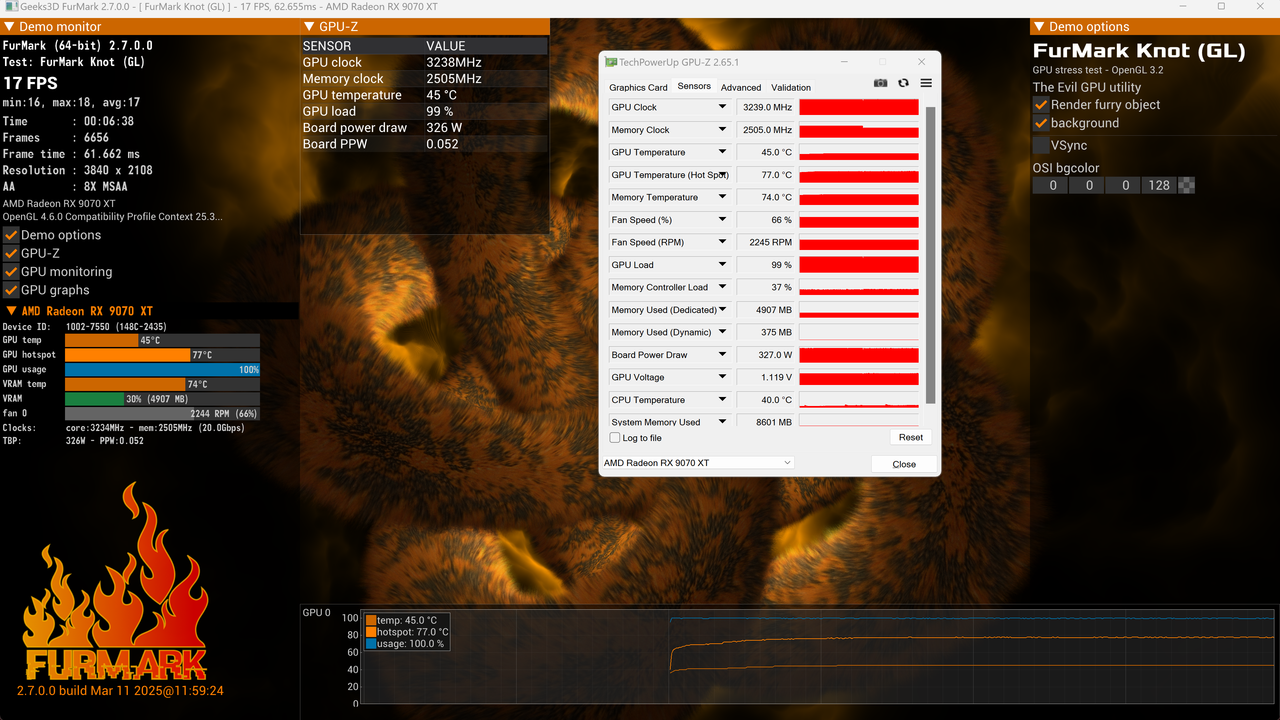Click the build date text under FurMark logo

(120, 691)
